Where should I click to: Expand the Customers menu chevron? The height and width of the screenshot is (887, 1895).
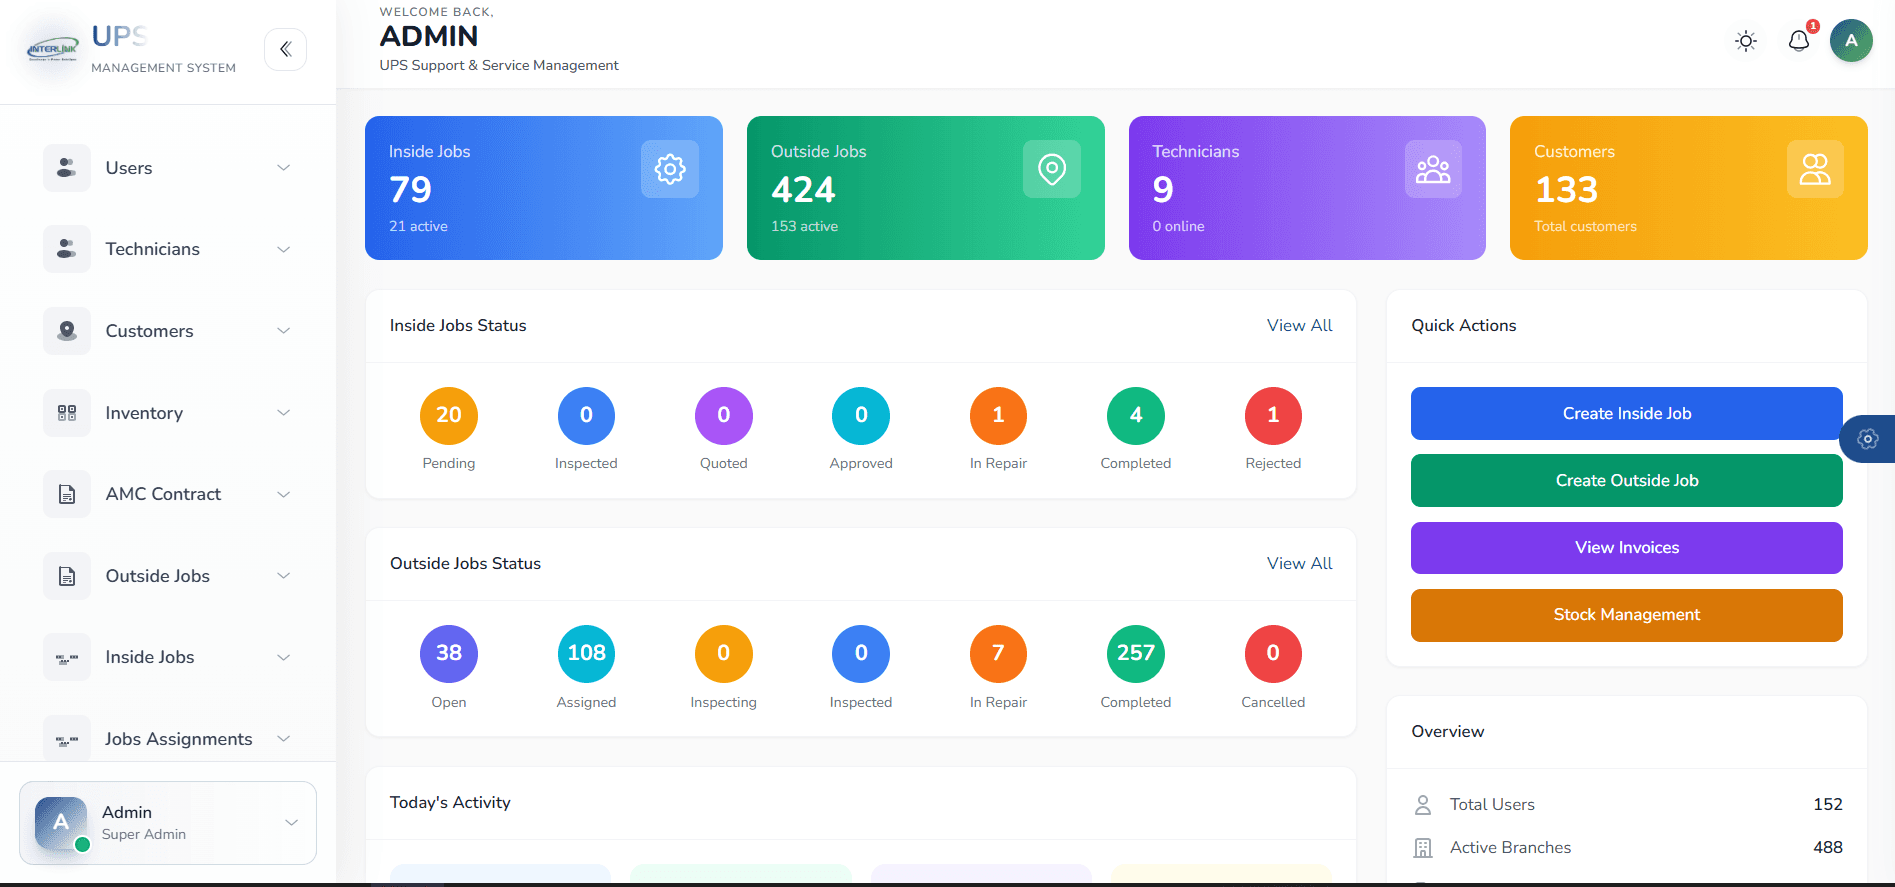[284, 331]
